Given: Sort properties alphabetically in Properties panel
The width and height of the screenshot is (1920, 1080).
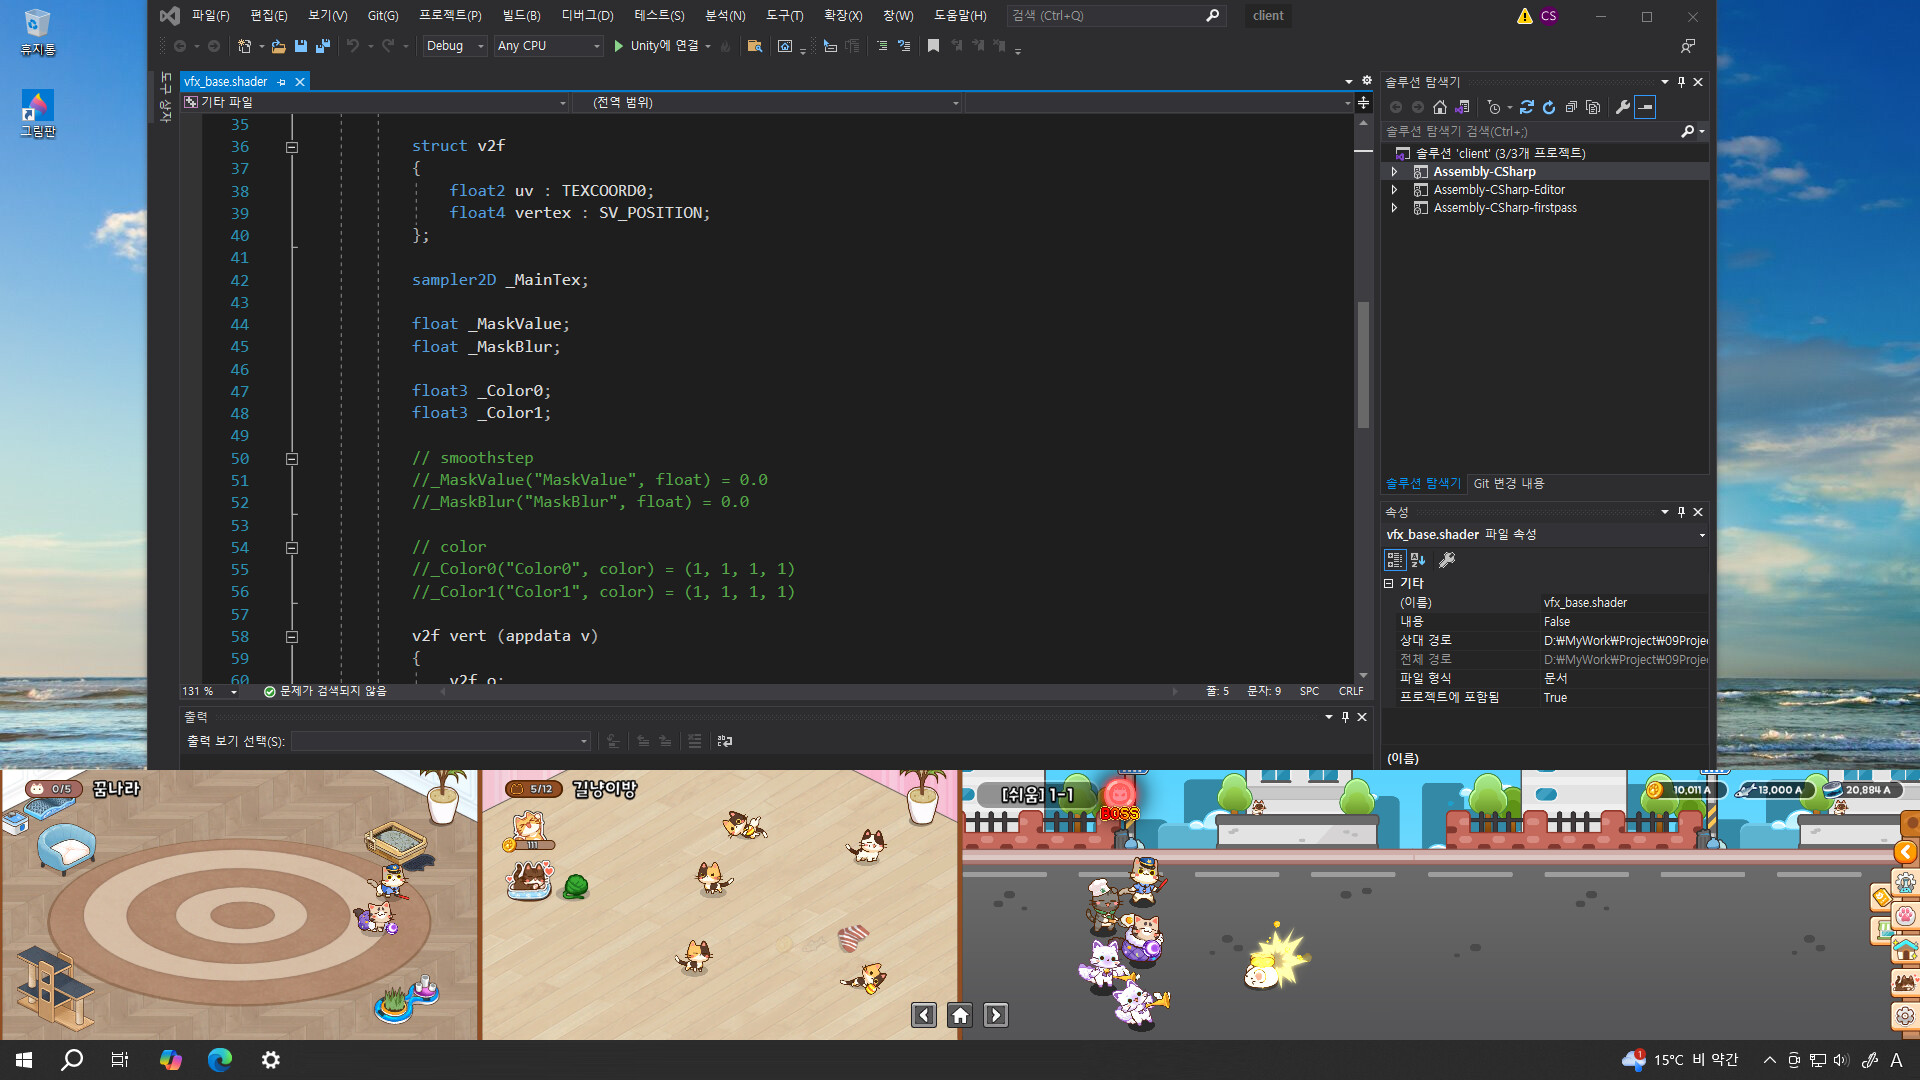Looking at the screenshot, I should pyautogui.click(x=1418, y=560).
